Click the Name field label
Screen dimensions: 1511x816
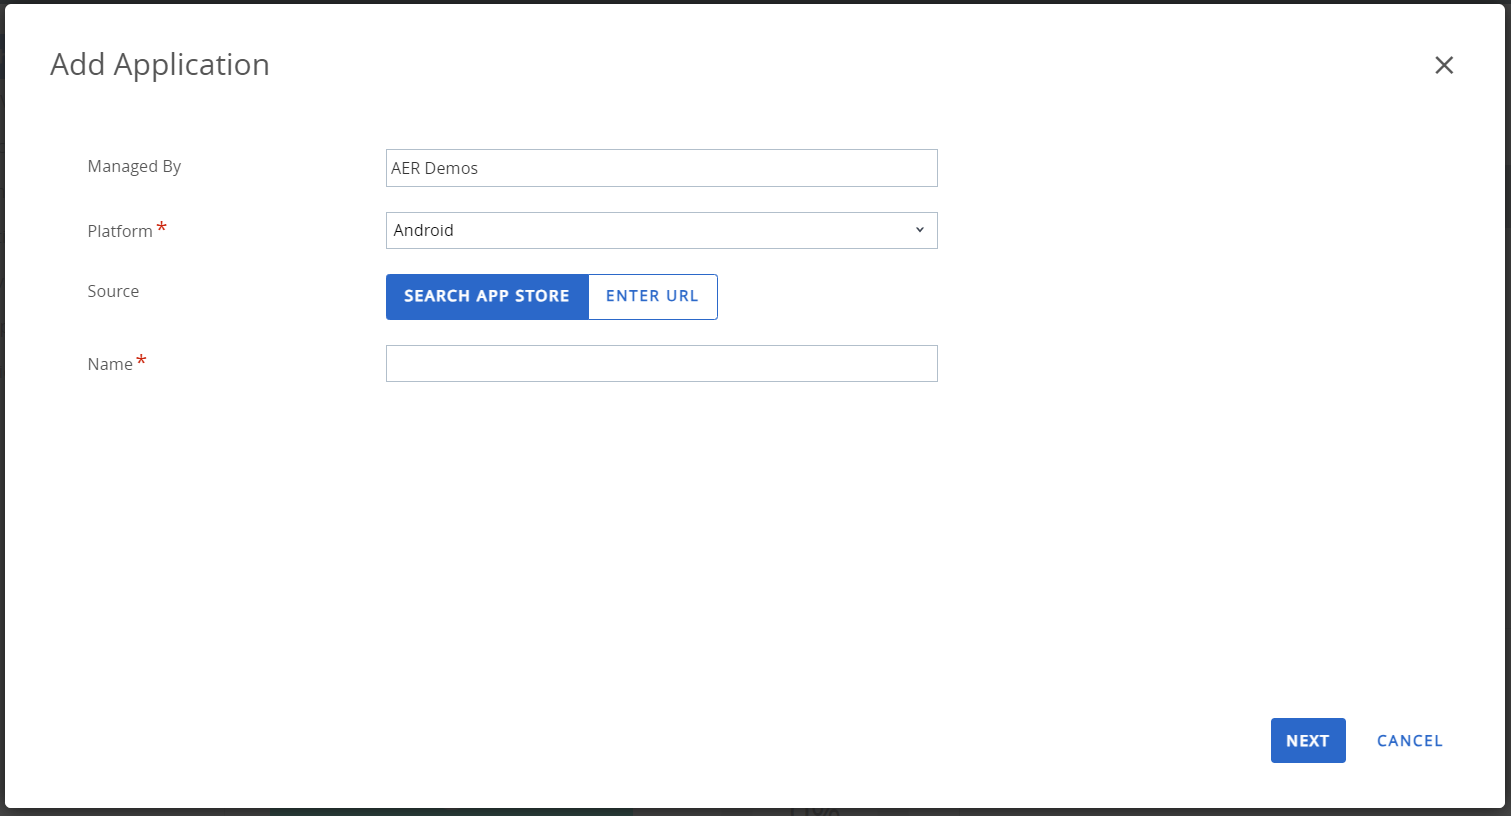coord(110,364)
